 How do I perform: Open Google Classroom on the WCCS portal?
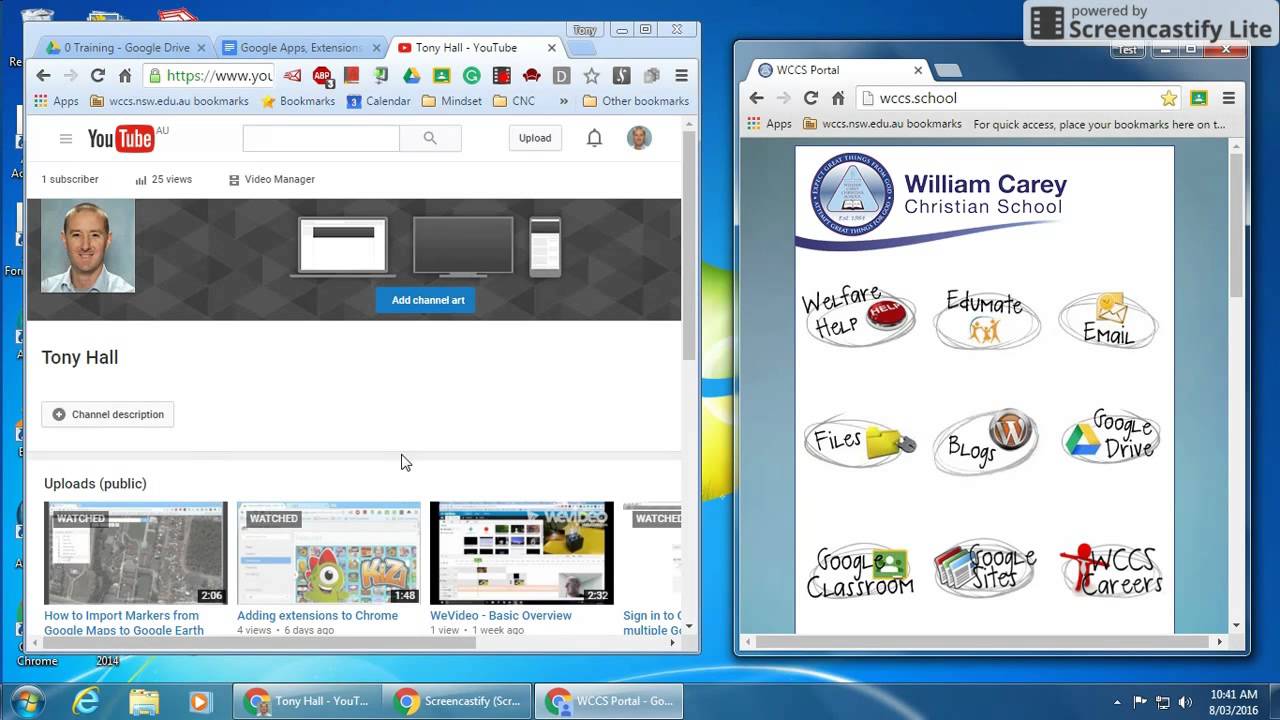(x=860, y=571)
